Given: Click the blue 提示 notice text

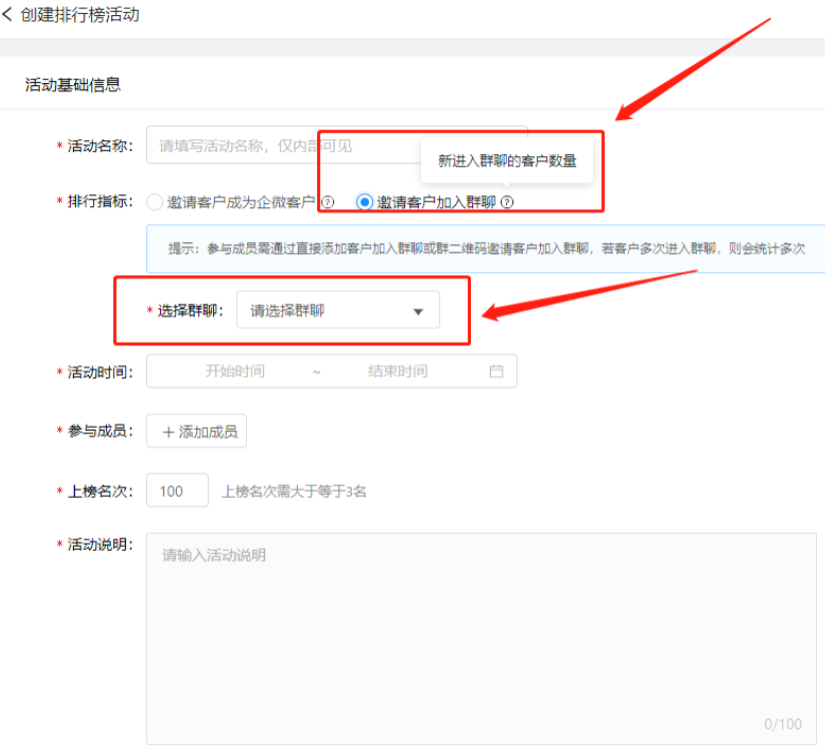Looking at the screenshot, I should (486, 248).
